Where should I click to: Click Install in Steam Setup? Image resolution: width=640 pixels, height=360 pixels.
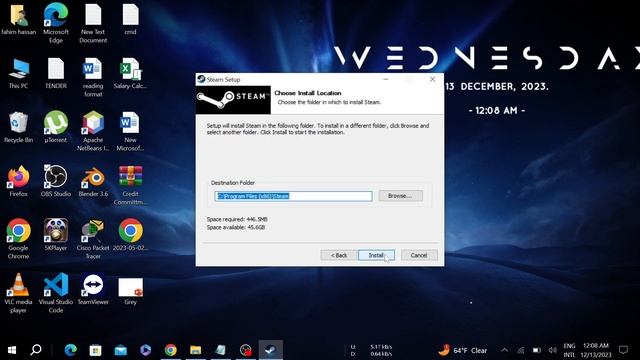376,255
